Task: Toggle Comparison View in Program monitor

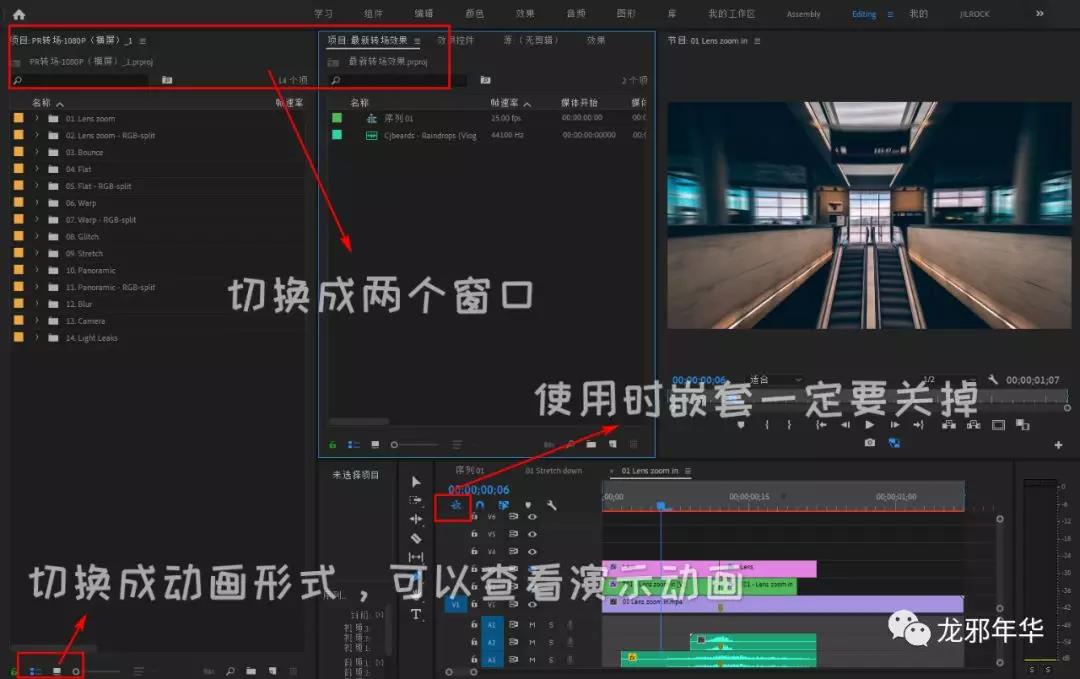Action: pos(1023,425)
